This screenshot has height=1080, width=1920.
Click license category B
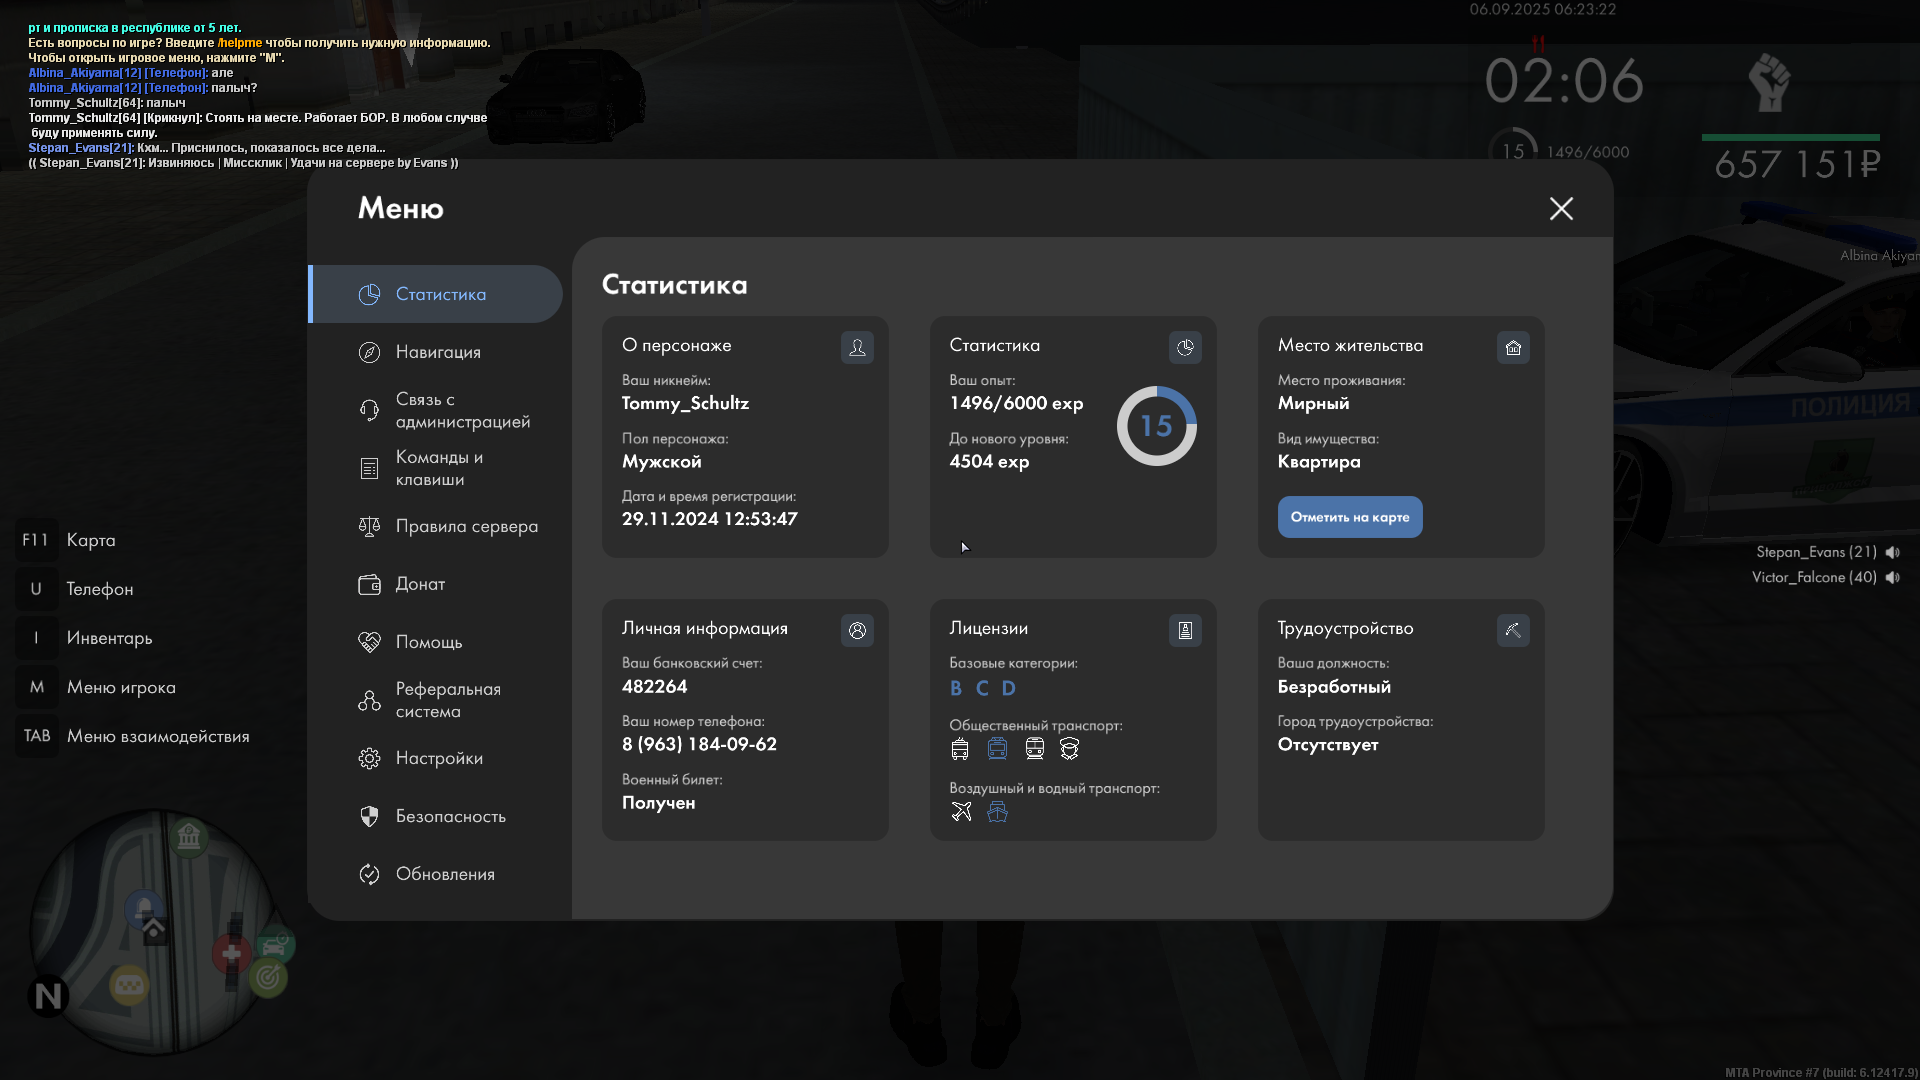pyautogui.click(x=956, y=688)
